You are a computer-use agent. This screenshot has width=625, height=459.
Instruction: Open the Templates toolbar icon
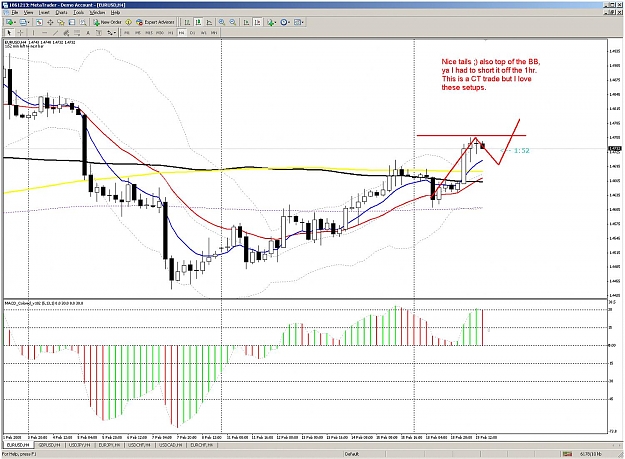pyautogui.click(x=298, y=22)
